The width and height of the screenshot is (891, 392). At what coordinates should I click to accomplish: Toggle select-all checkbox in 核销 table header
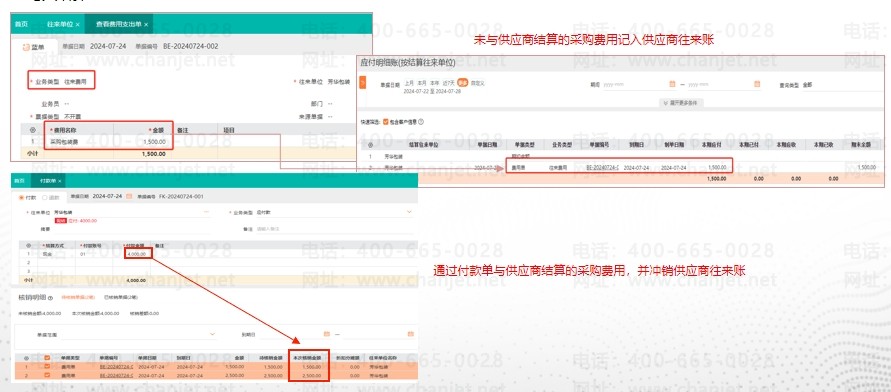[47, 358]
